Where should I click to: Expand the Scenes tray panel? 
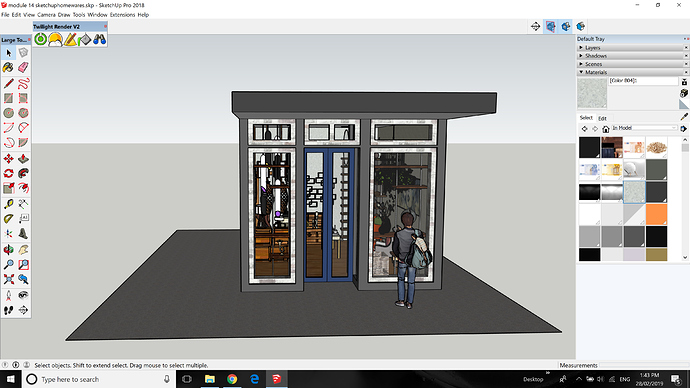point(581,64)
